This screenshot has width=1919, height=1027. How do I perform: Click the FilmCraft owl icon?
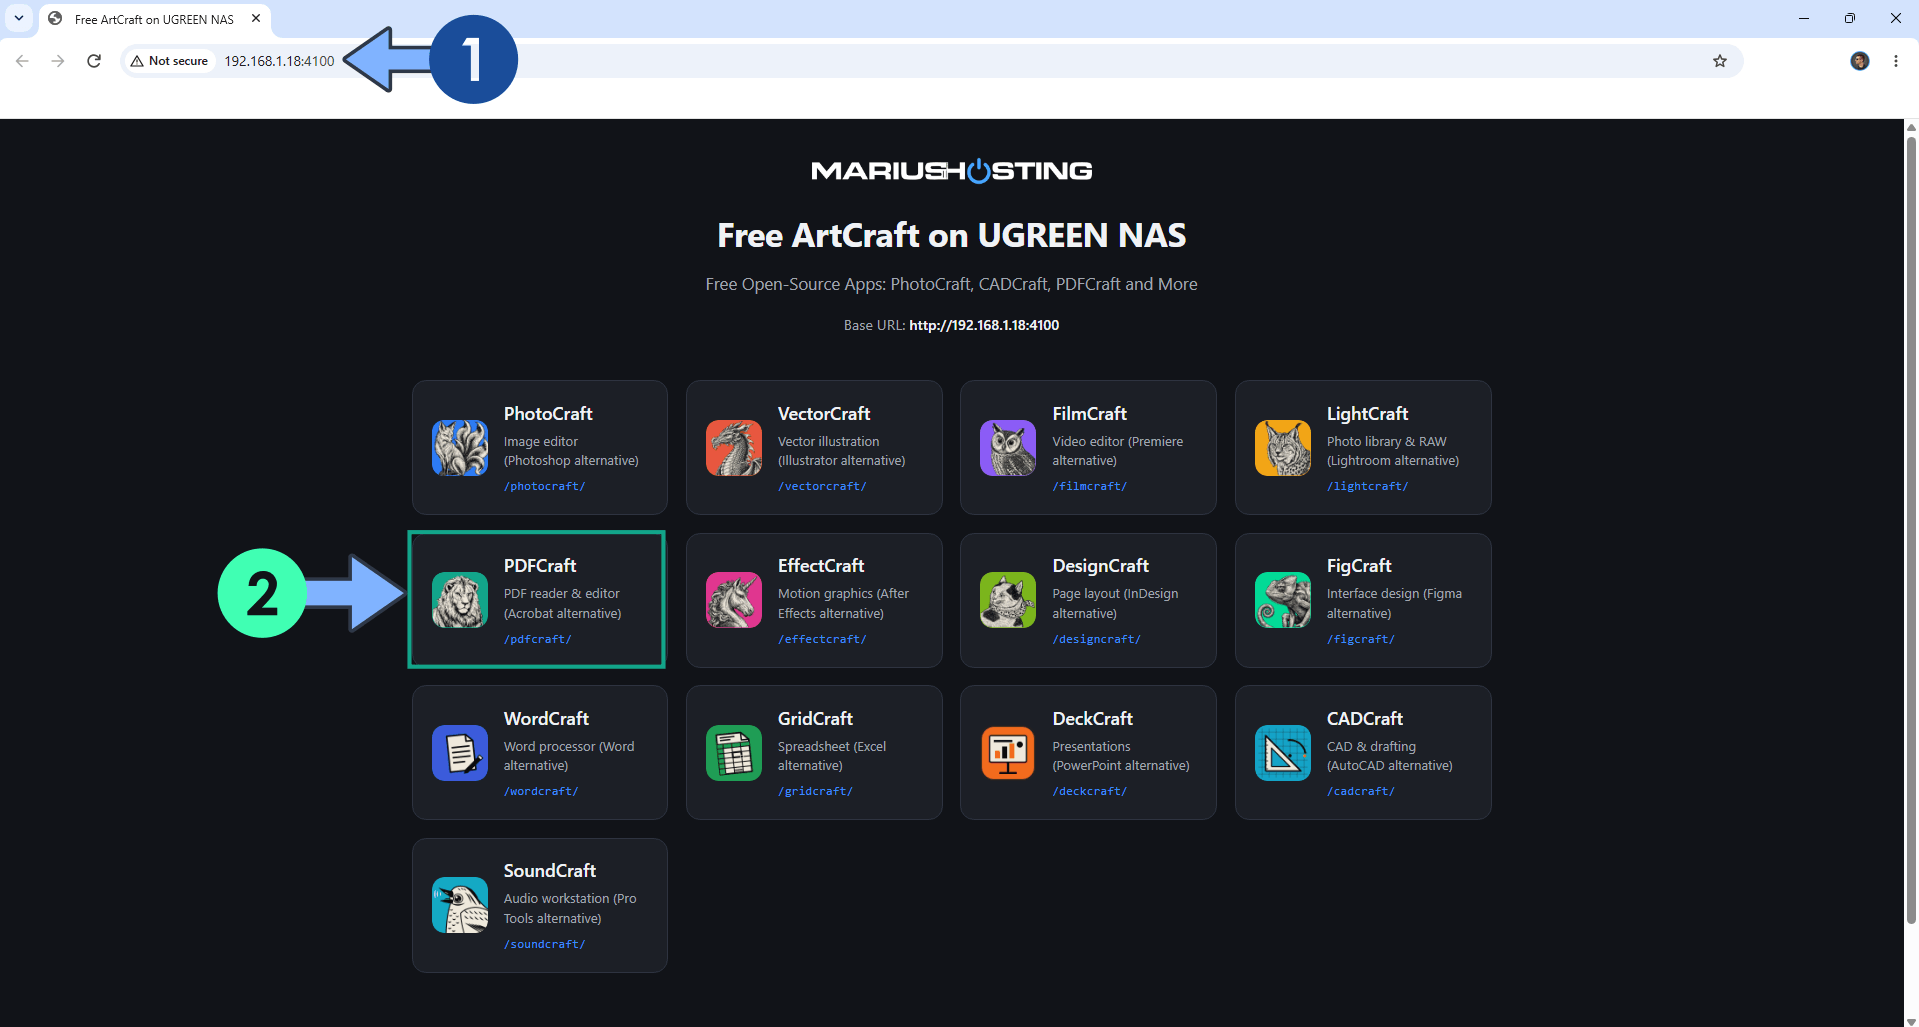click(1008, 448)
